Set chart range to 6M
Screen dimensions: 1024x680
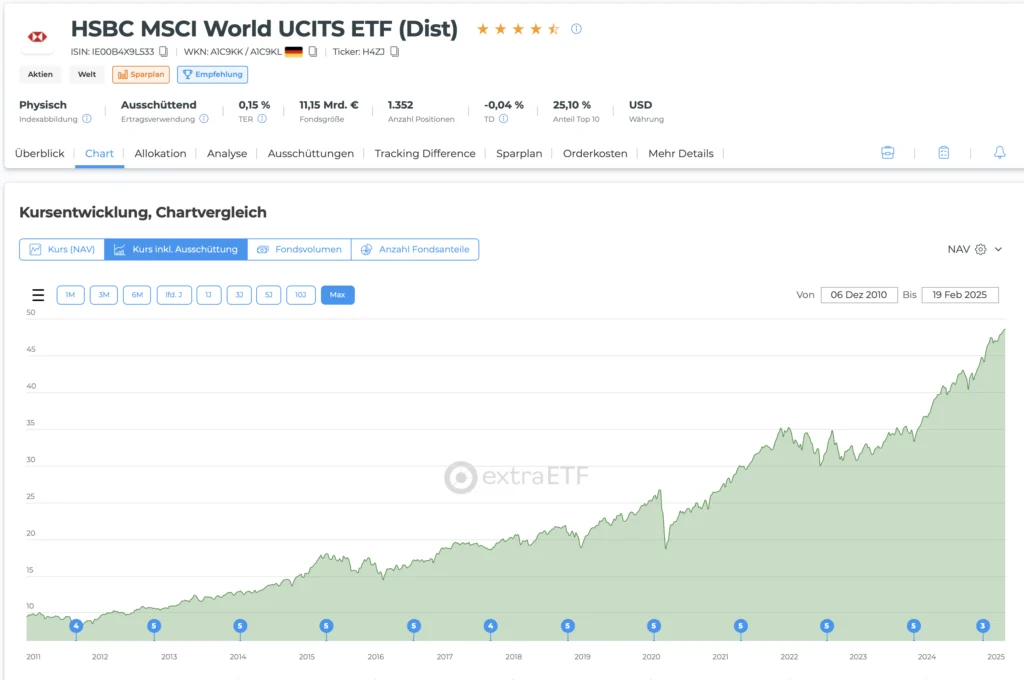pyautogui.click(x=137, y=295)
